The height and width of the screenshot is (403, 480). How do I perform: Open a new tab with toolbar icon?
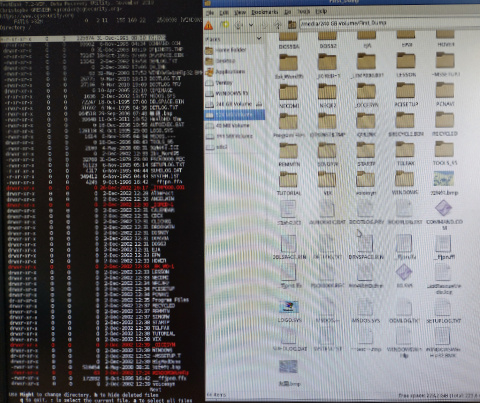click(x=226, y=25)
